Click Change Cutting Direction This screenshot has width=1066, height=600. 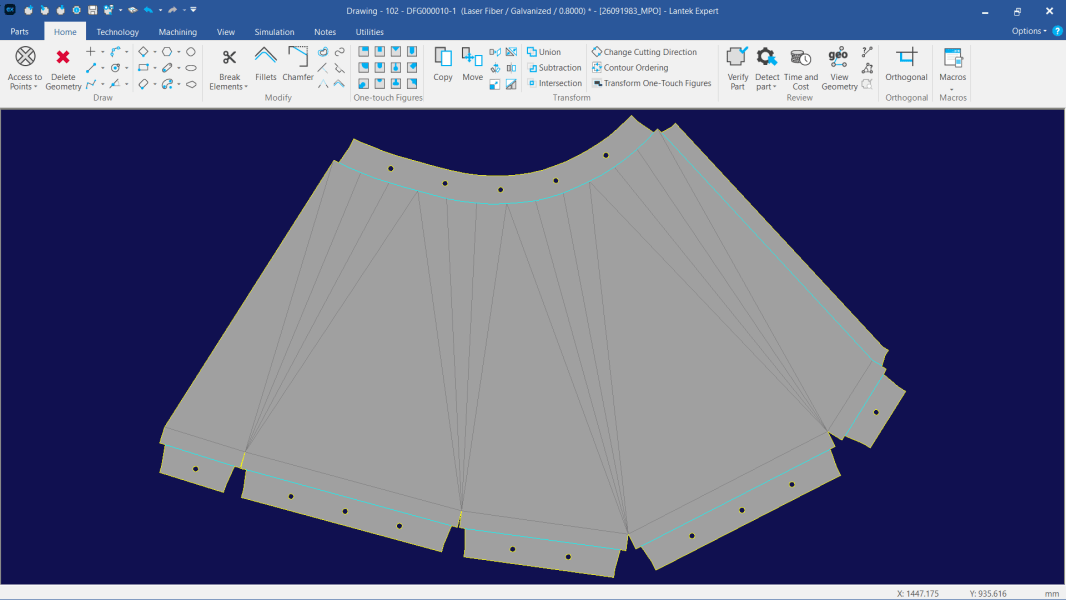click(x=649, y=52)
